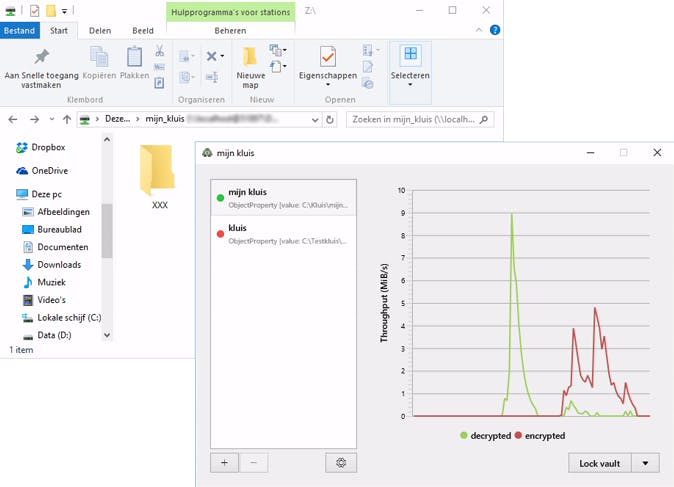Select the mijn kluis vault entry
The image size is (674, 487).
coord(284,198)
